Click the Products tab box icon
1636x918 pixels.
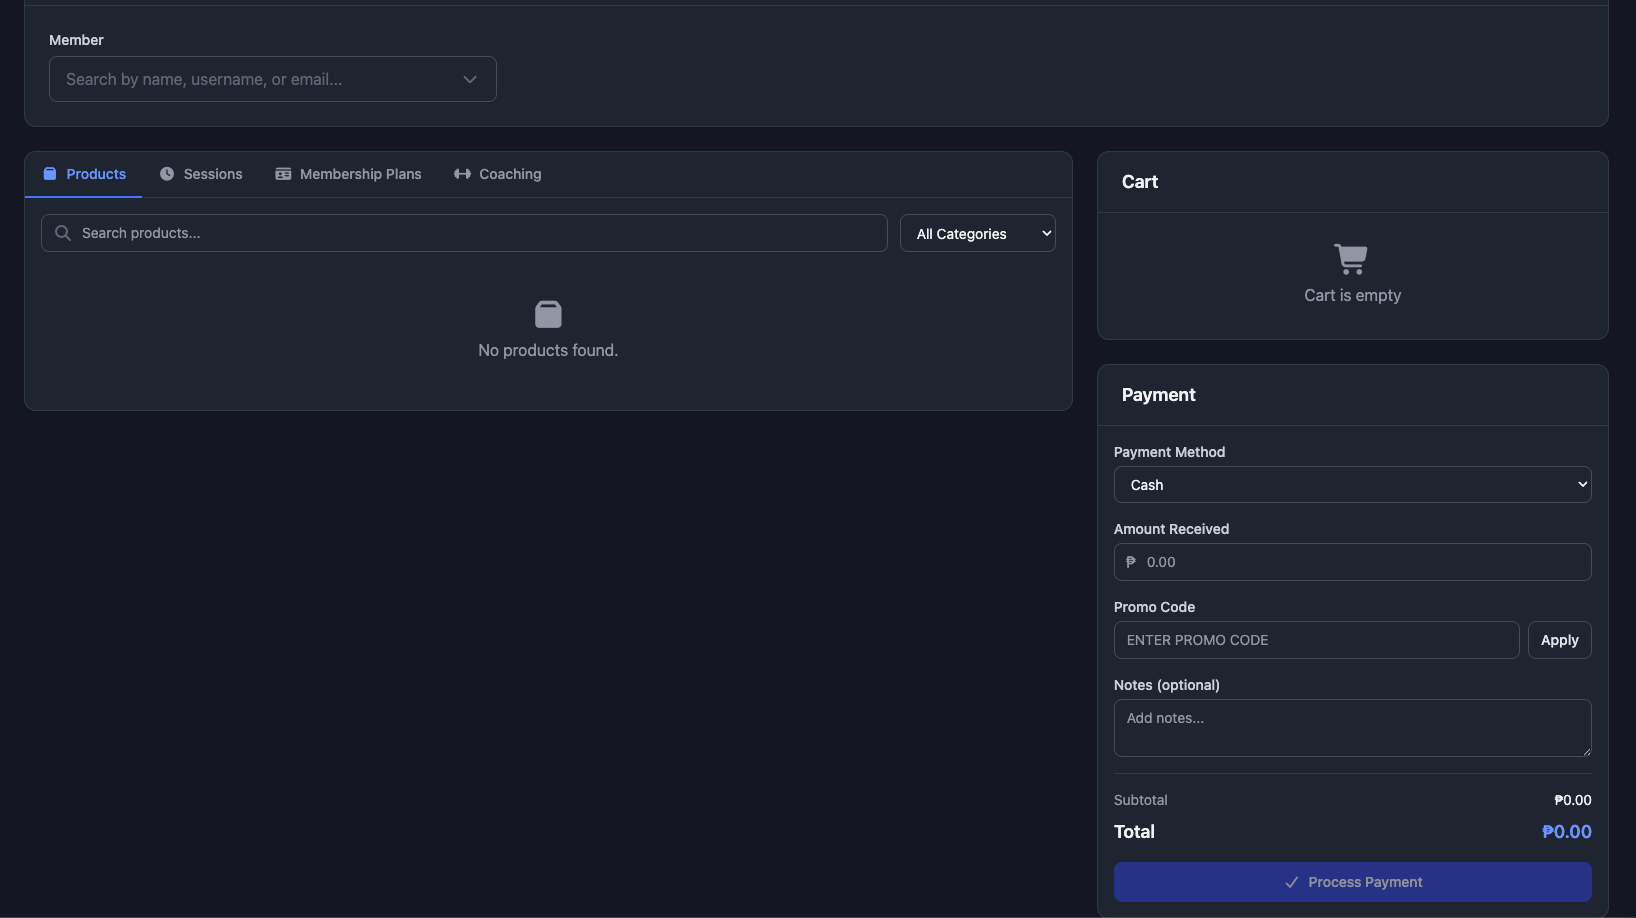50,174
